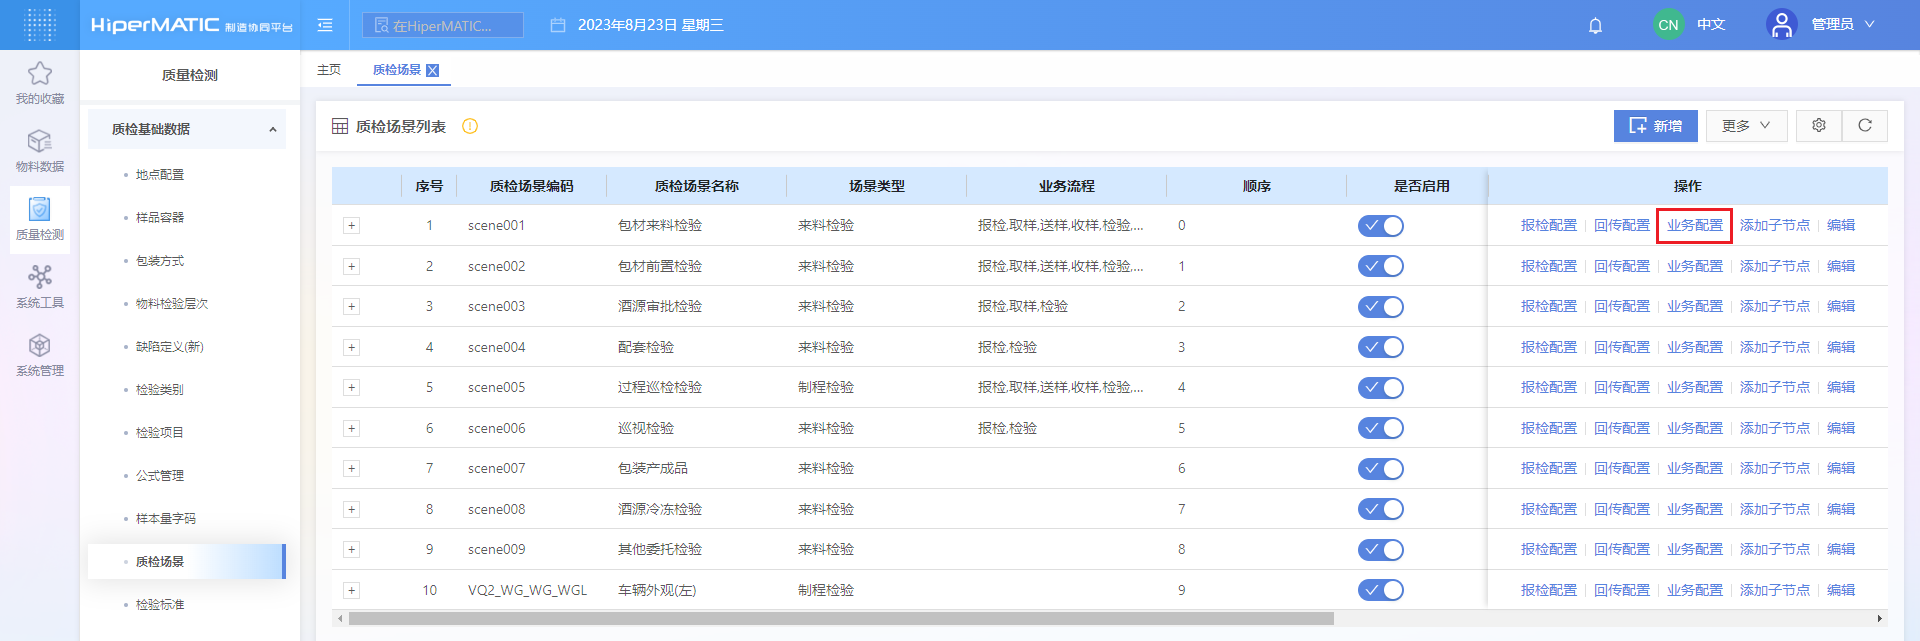Toggle enabled switch for scene003

[1381, 307]
